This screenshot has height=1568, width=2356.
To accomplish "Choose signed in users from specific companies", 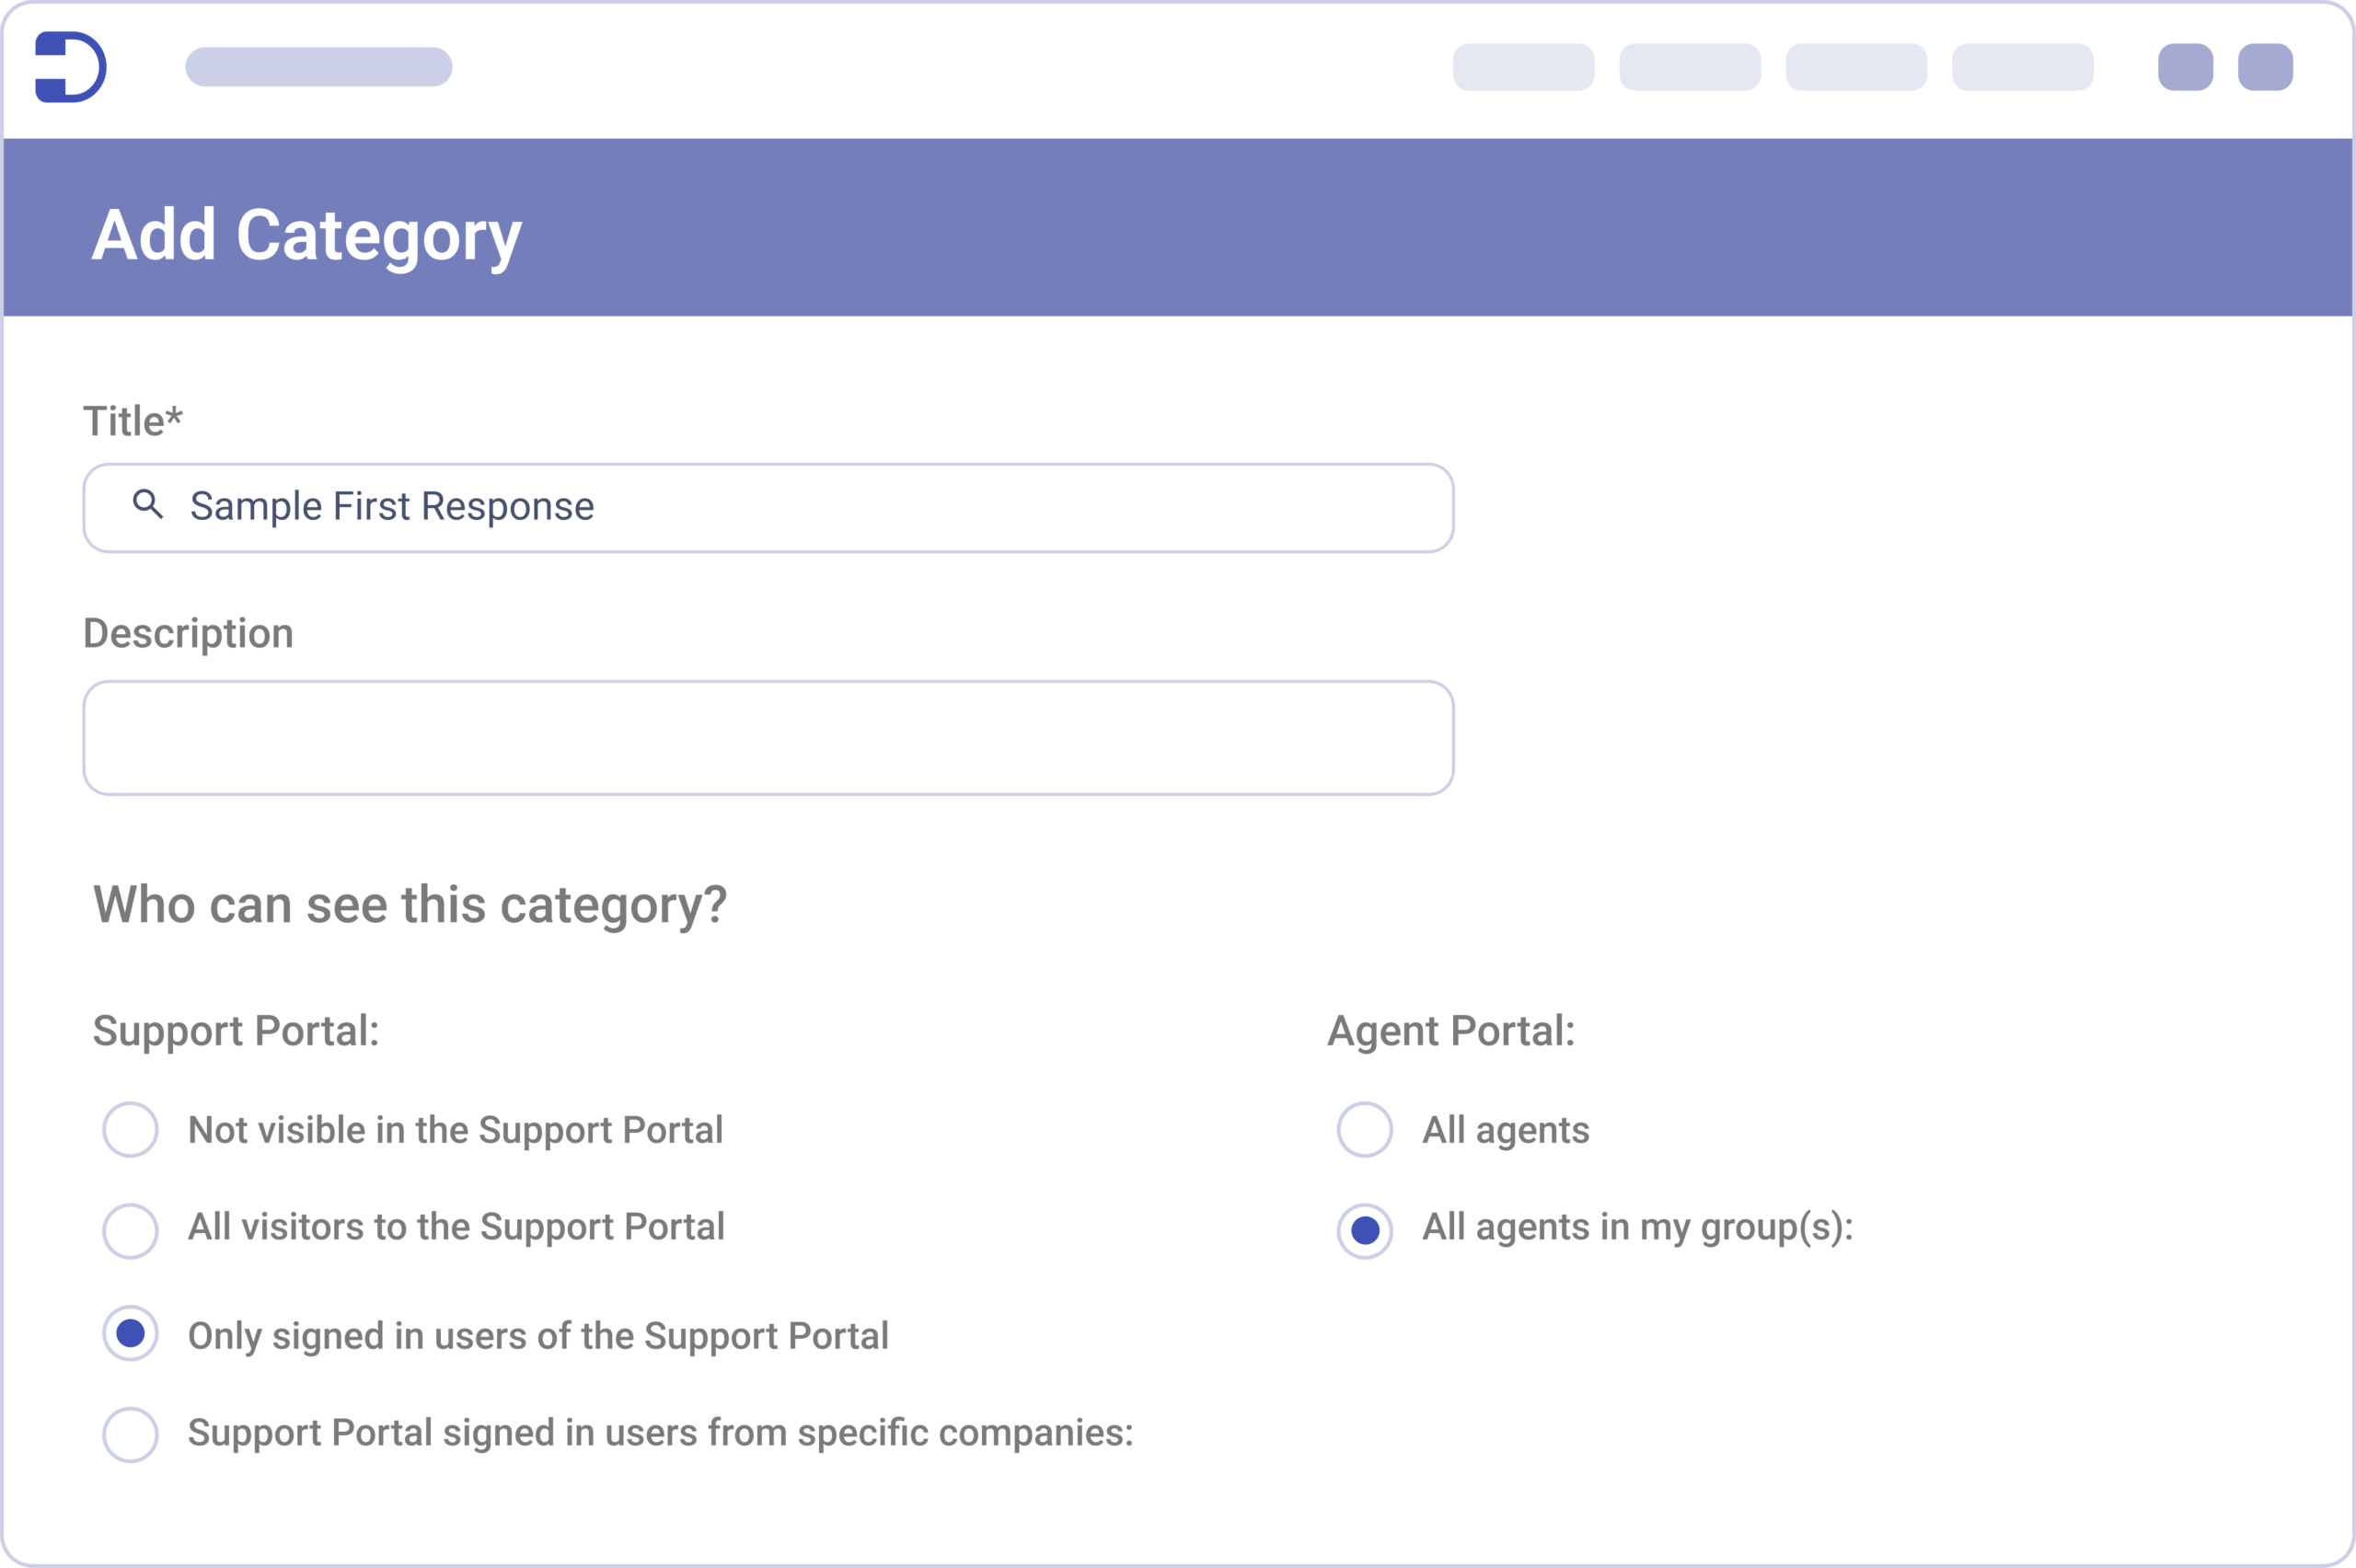I will coord(131,1435).
